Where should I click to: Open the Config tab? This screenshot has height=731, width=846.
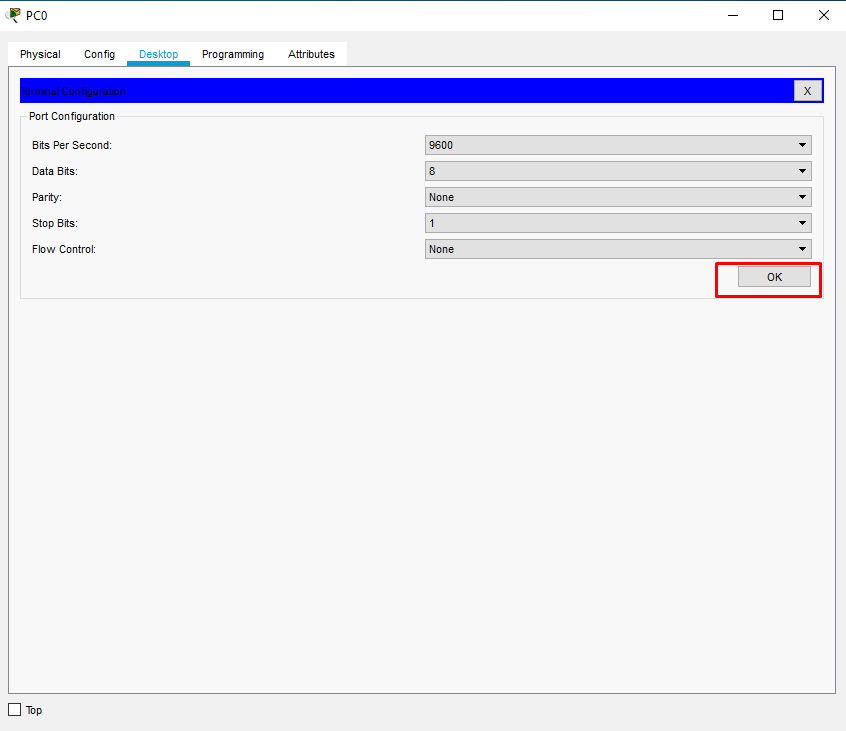pos(99,54)
